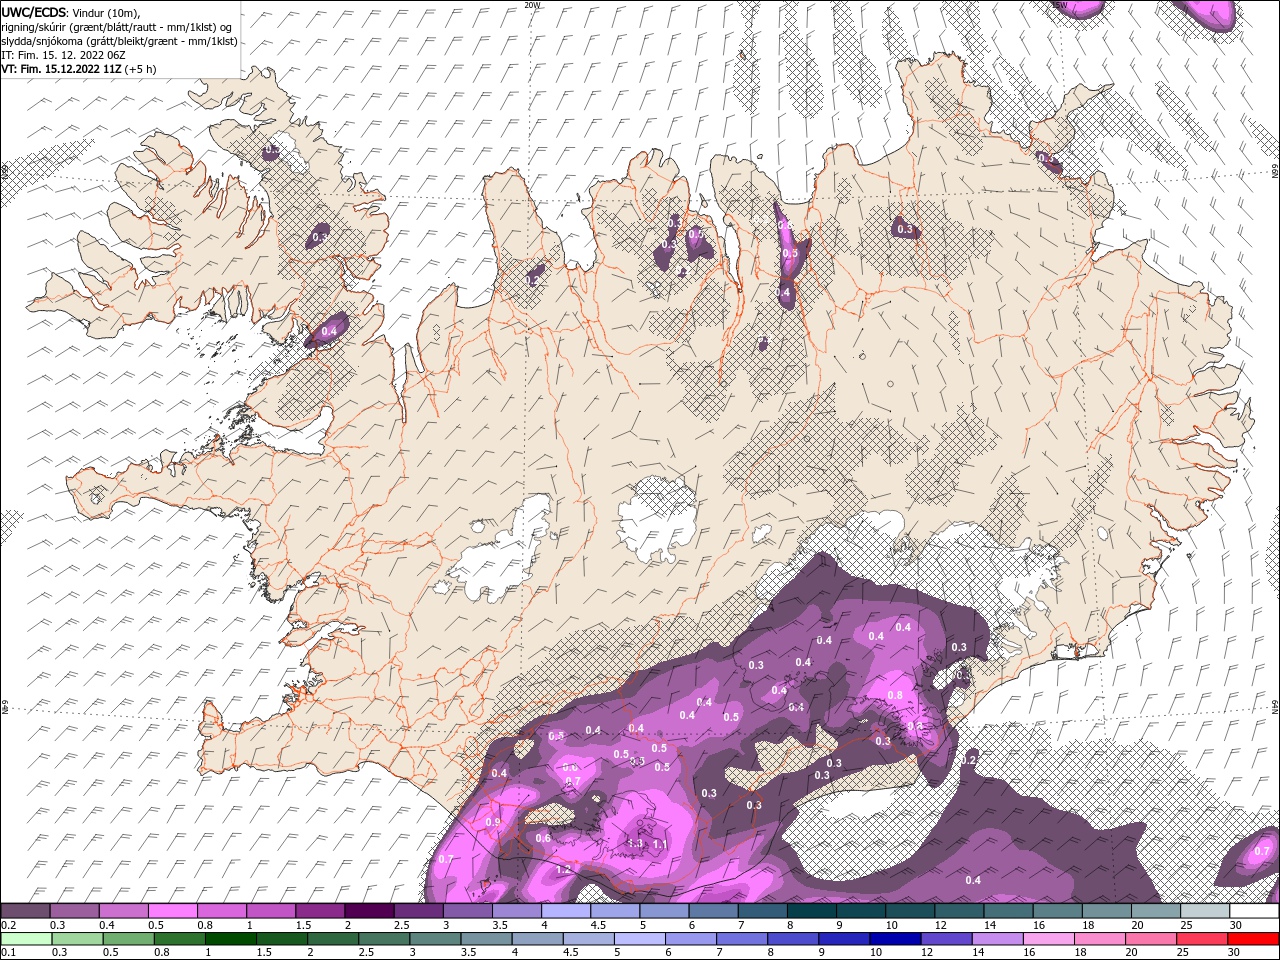Image resolution: width=1280 pixels, height=960 pixels.
Task: Choose the bright red 30 rain scale swatch
Action: (1253, 939)
